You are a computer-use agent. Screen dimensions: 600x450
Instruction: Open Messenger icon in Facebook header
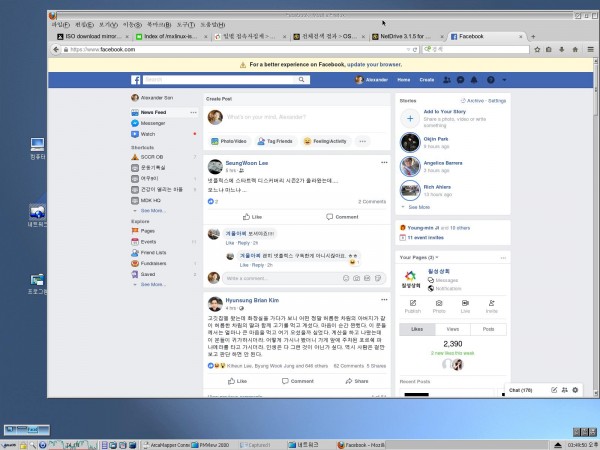tap(460, 80)
